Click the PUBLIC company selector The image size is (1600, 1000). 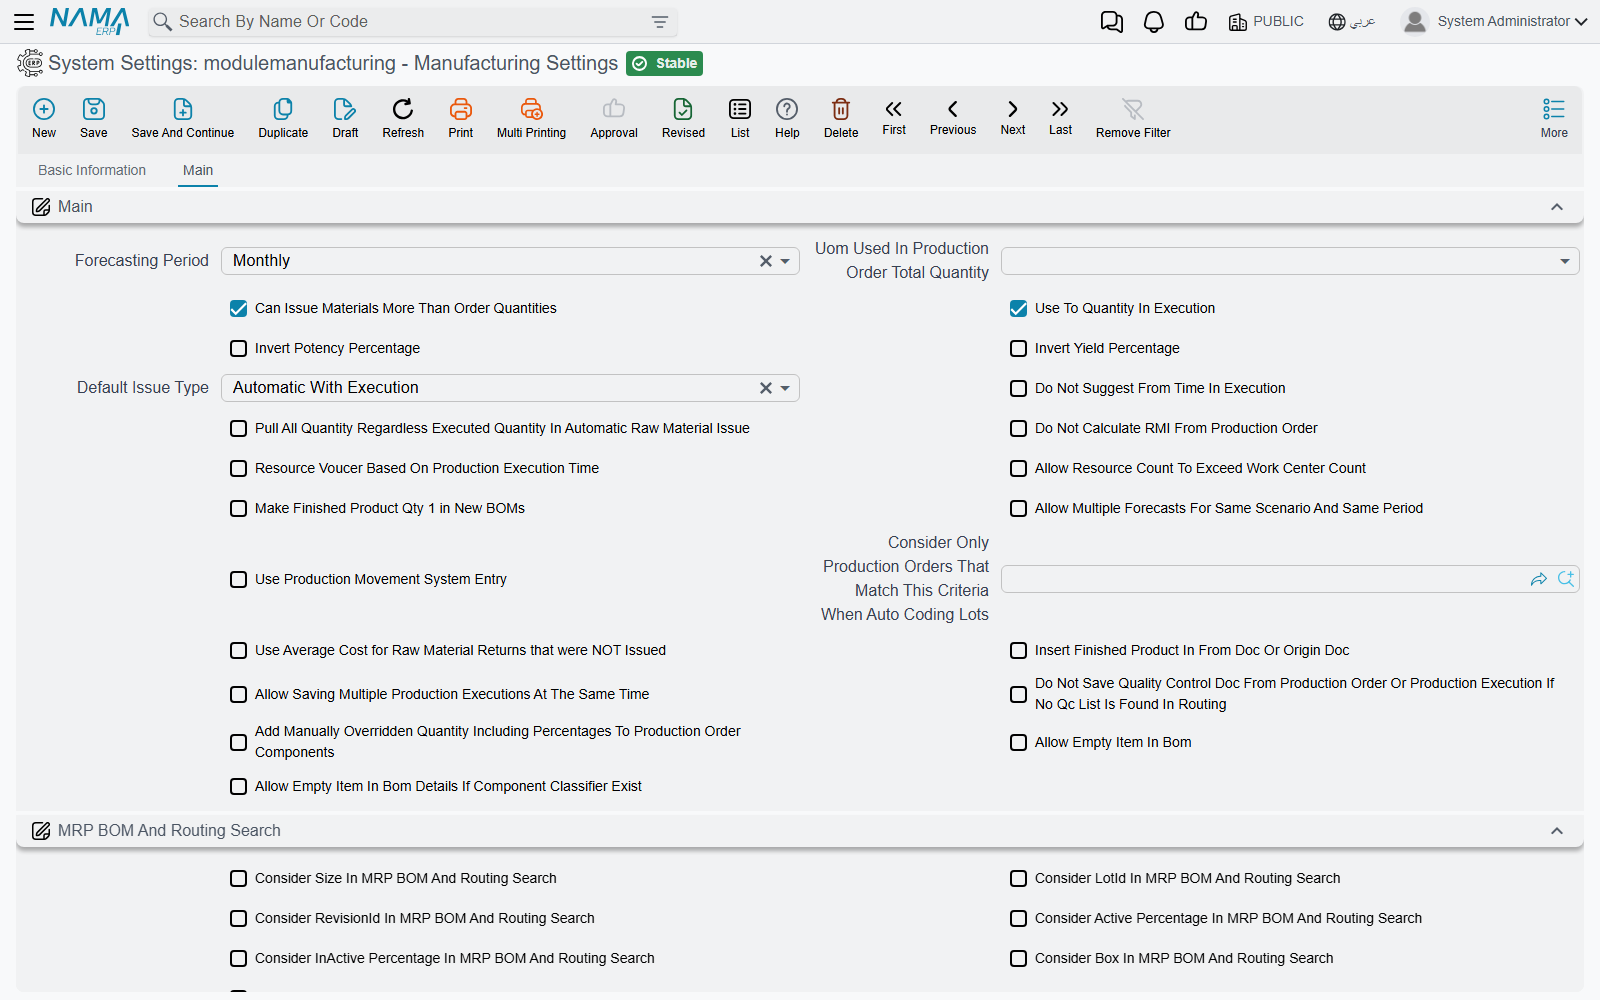pos(1266,21)
